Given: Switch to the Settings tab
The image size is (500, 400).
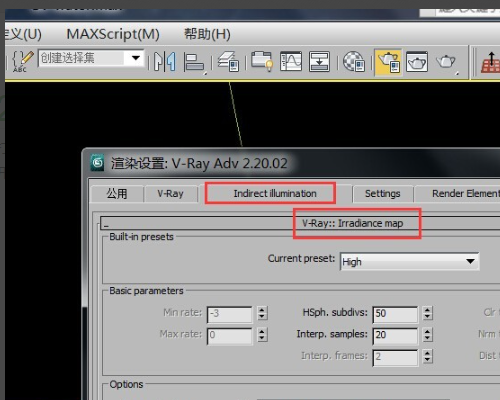Looking at the screenshot, I should coord(382,194).
